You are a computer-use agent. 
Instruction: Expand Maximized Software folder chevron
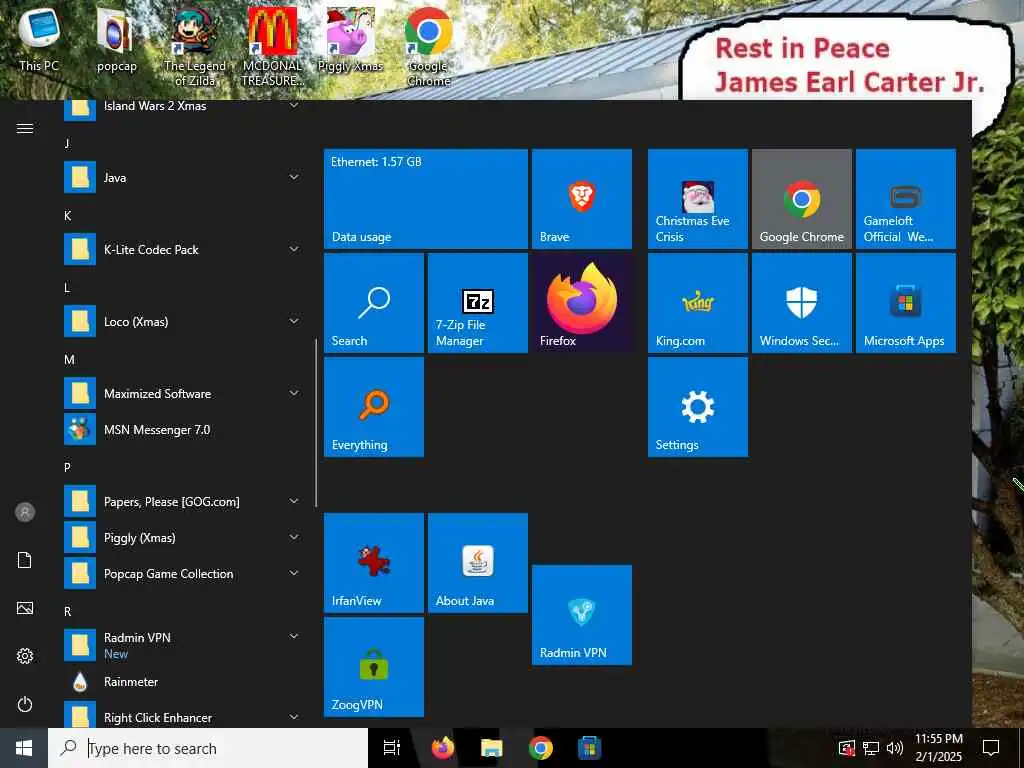tap(294, 392)
